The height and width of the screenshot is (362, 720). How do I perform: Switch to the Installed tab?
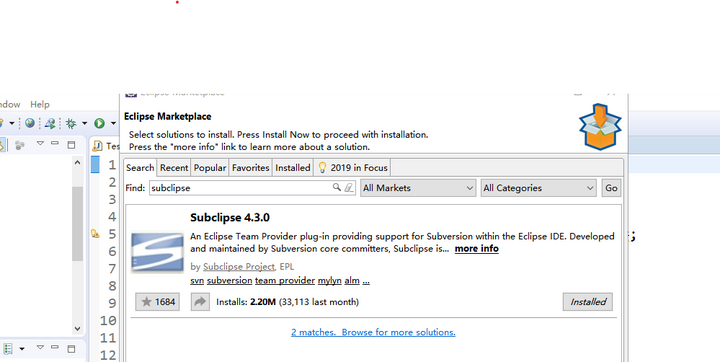coord(293,168)
